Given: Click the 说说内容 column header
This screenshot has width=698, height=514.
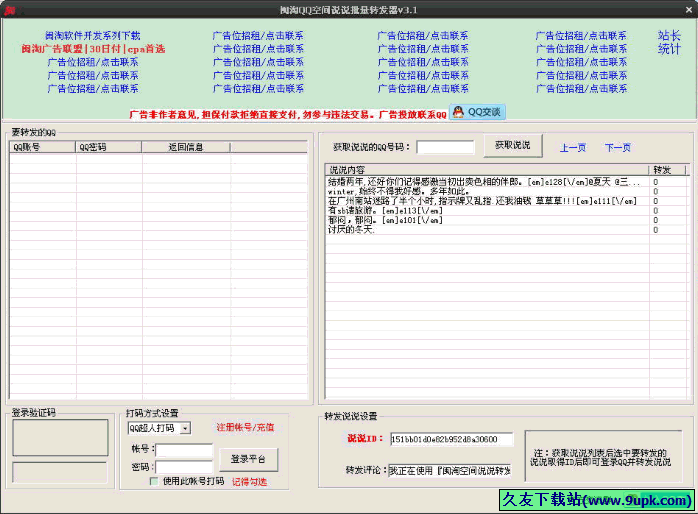Looking at the screenshot, I should click(487, 170).
